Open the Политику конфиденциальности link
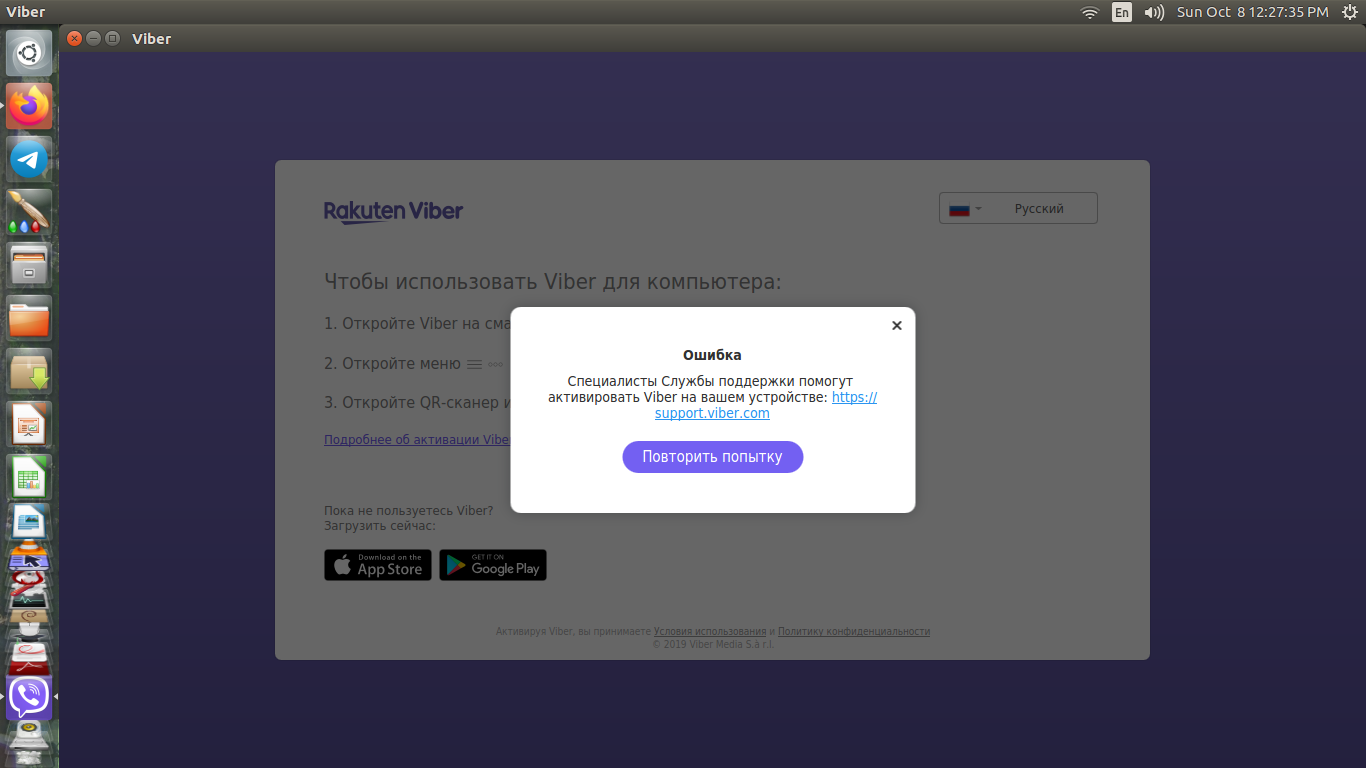 (x=854, y=632)
